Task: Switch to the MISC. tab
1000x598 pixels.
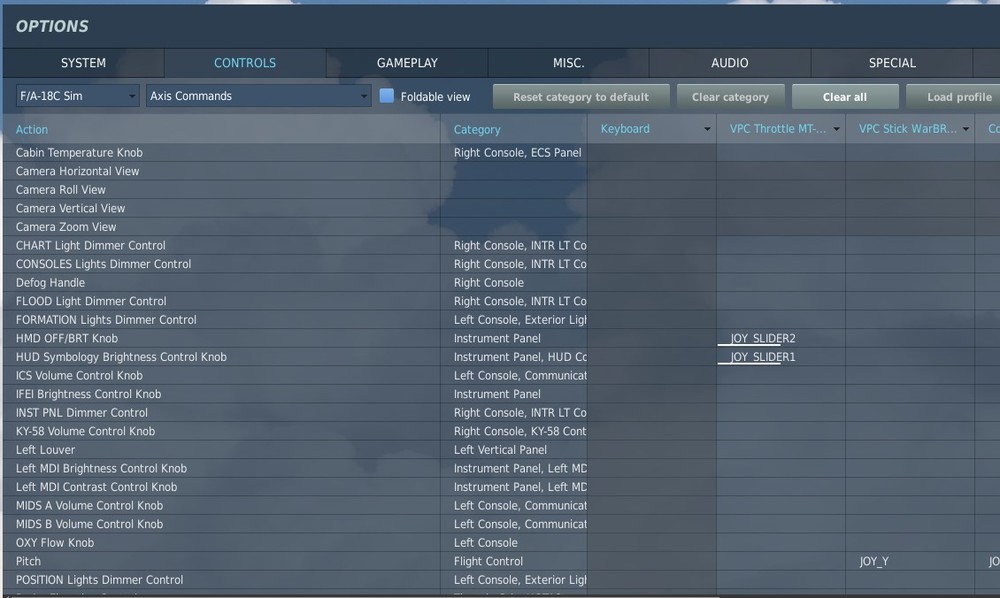Action: pyautogui.click(x=568, y=63)
